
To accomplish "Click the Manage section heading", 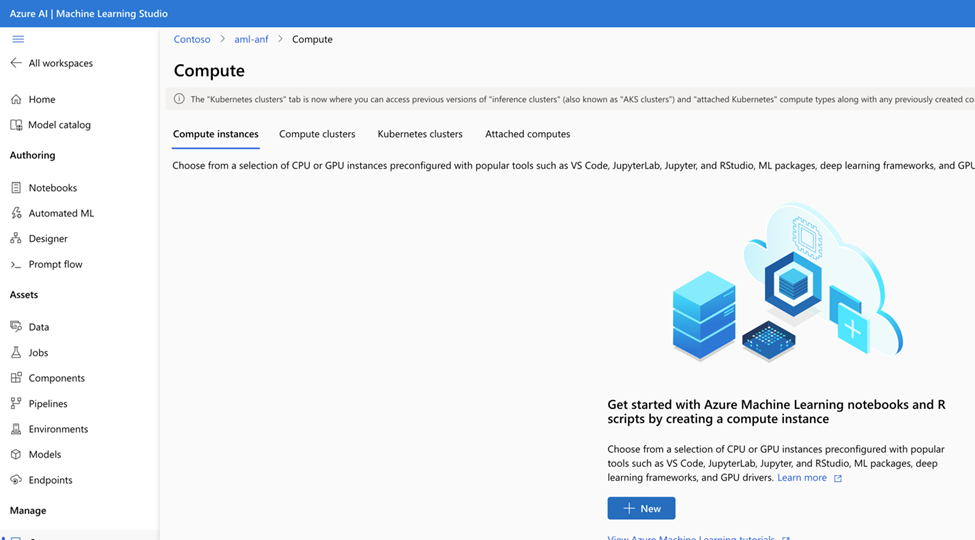I will pos(28,510).
